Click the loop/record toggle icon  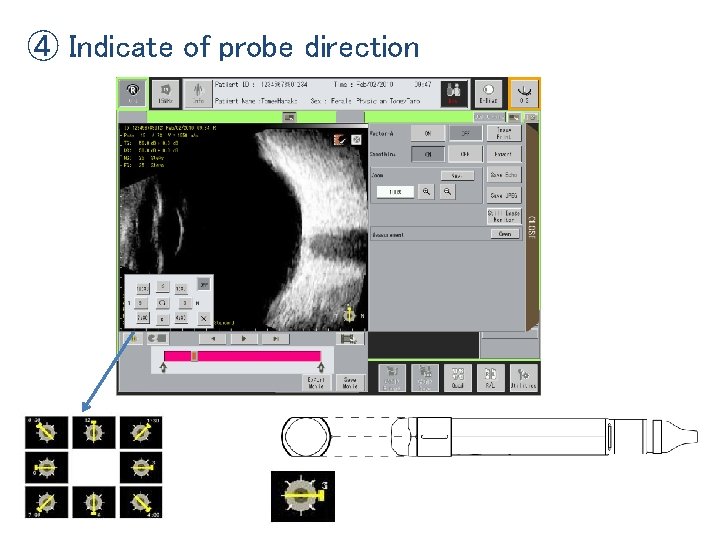tap(157, 339)
